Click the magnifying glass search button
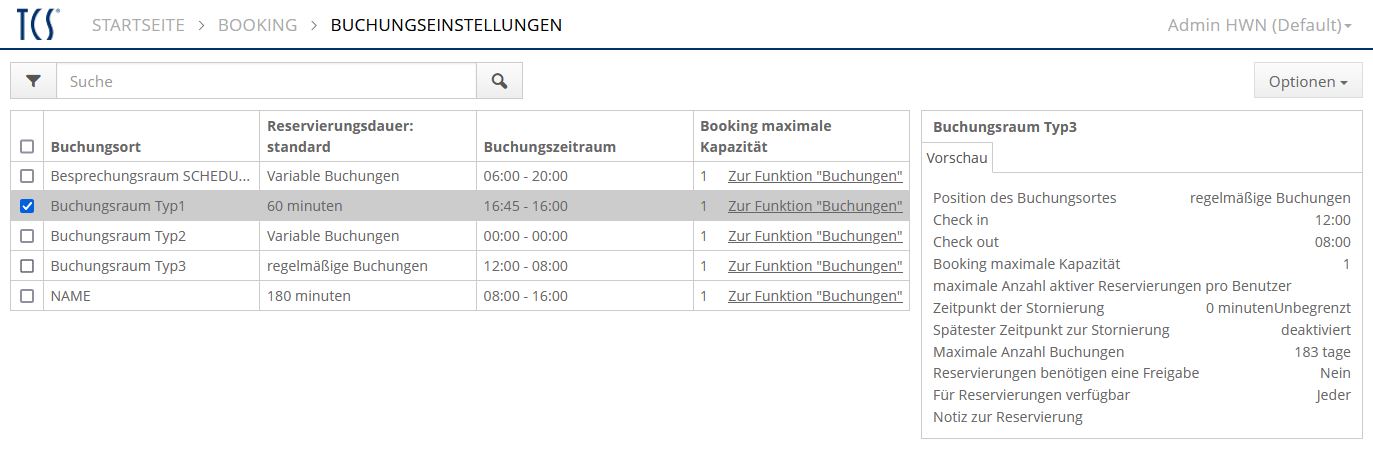The height and width of the screenshot is (449, 1373). click(x=499, y=82)
